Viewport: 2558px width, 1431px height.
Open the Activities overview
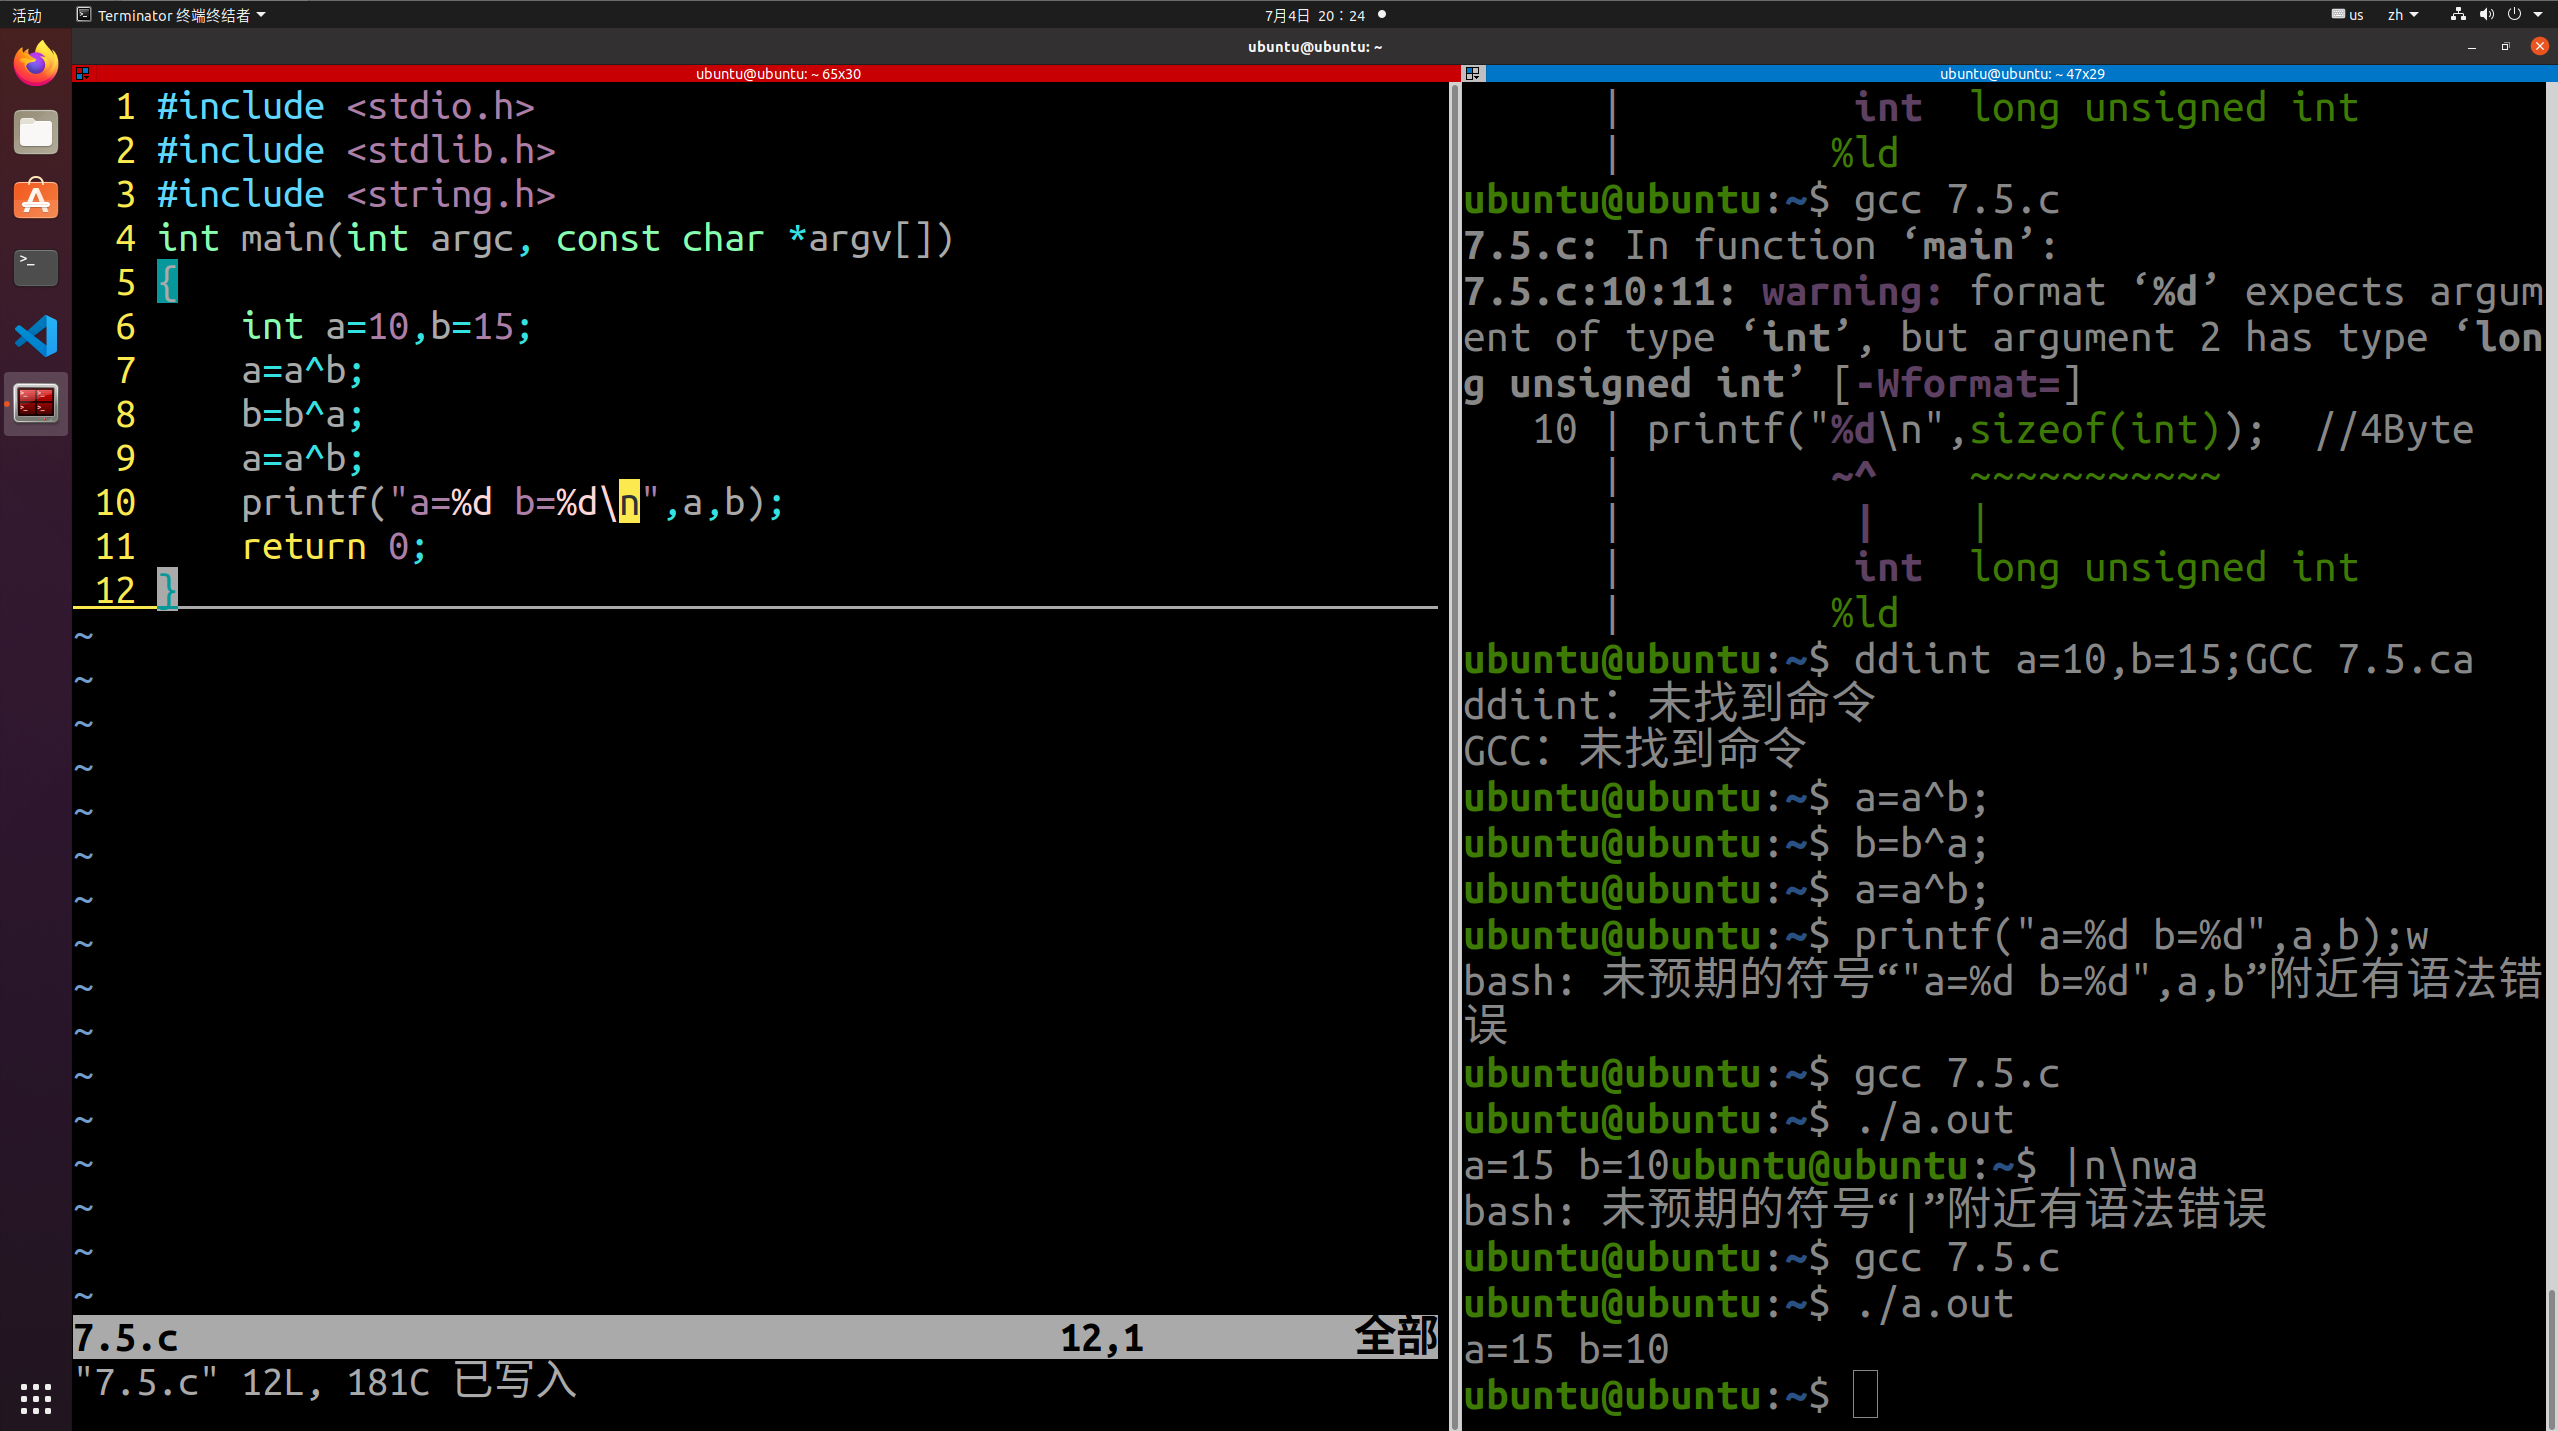27,15
